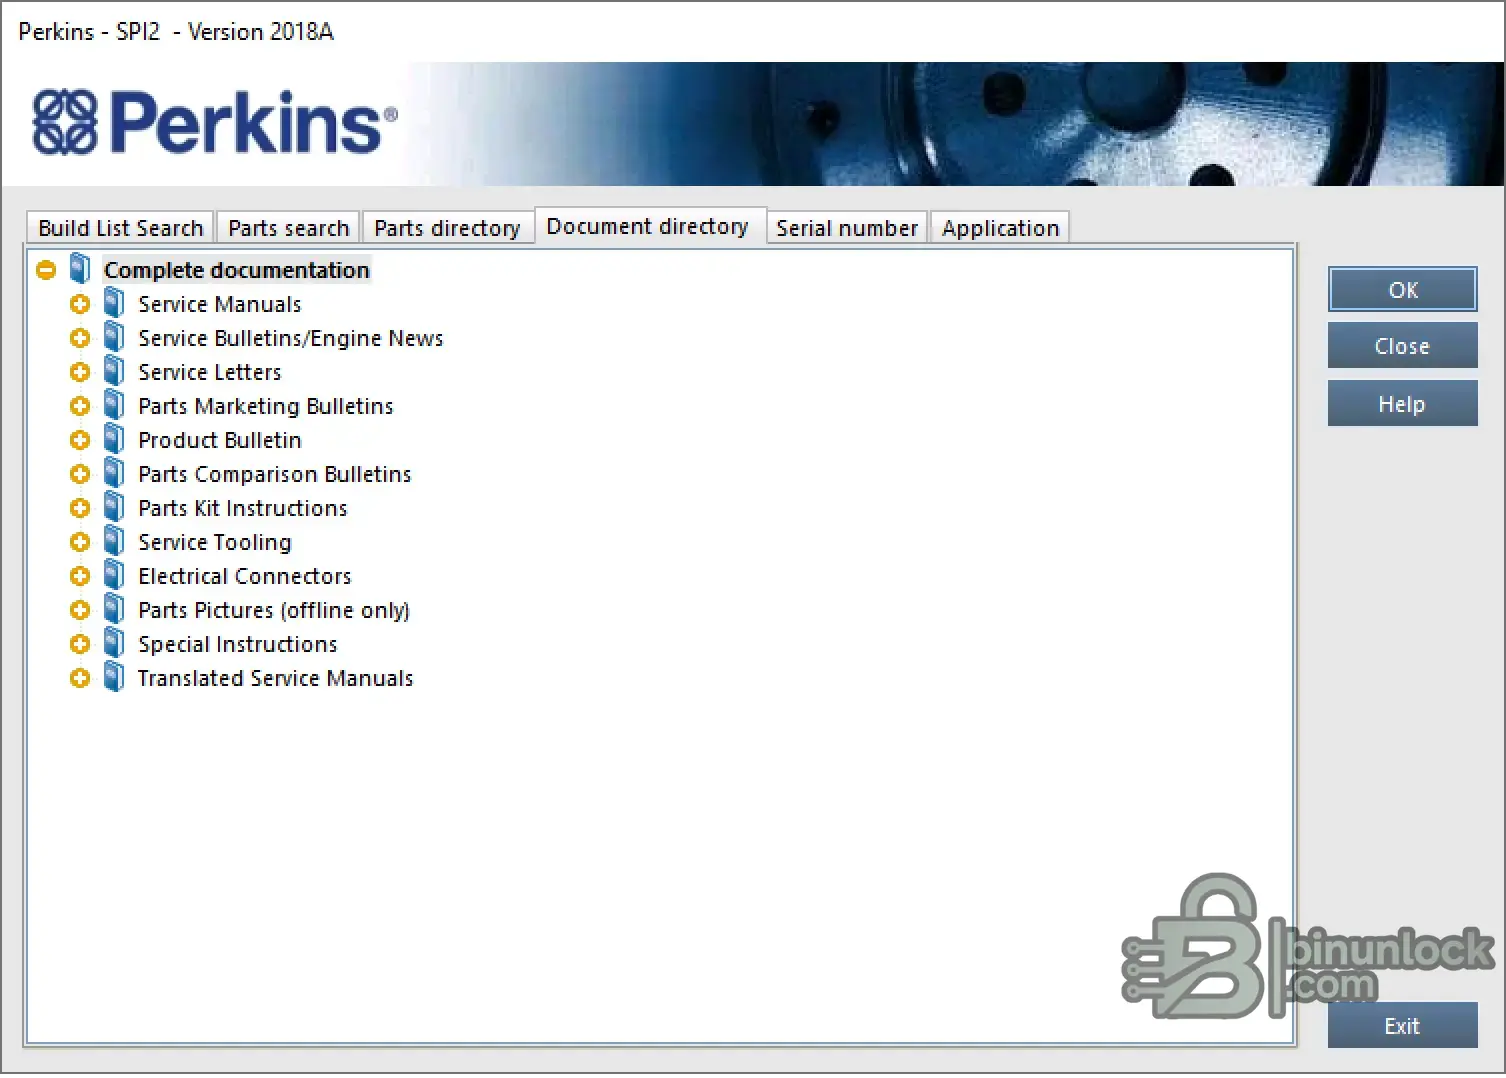Click the book icon for Parts Marketing Bulletins
This screenshot has height=1078, width=1506.
pos(114,405)
